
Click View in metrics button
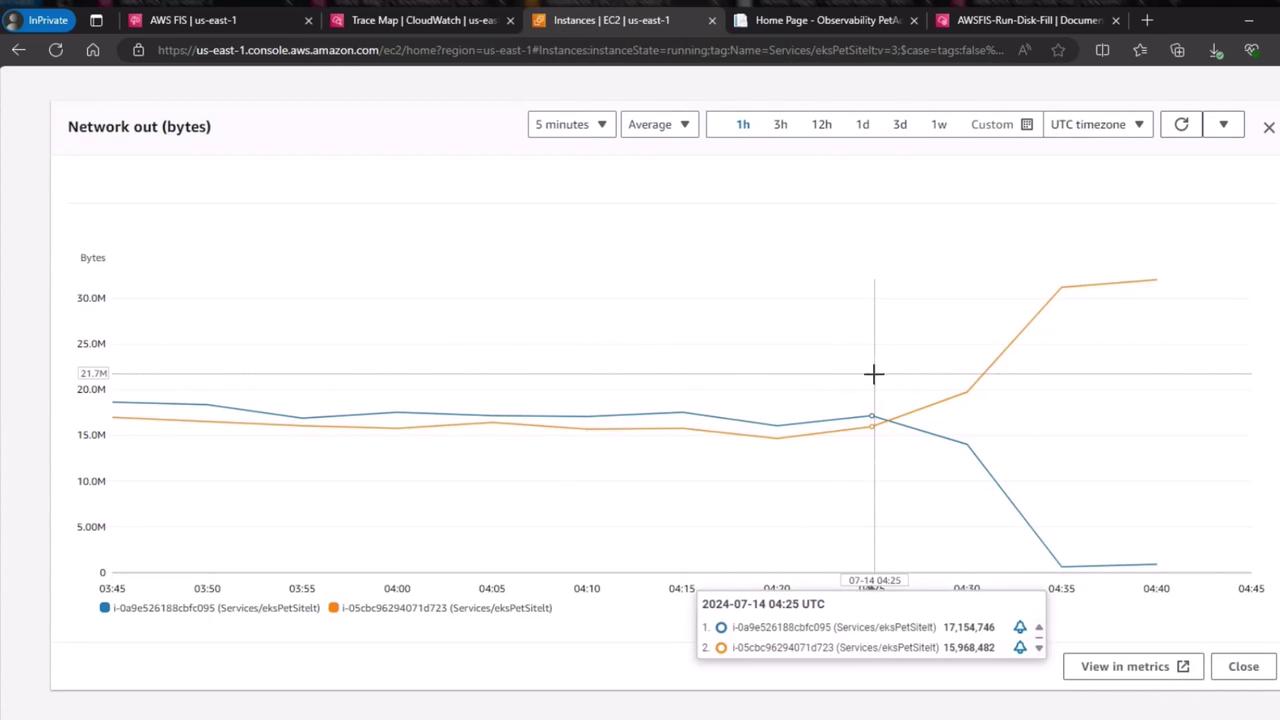(1134, 667)
